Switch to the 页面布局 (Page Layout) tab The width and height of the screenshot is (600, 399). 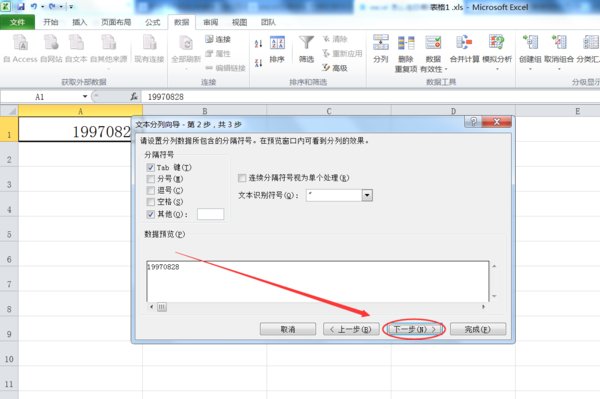116,22
